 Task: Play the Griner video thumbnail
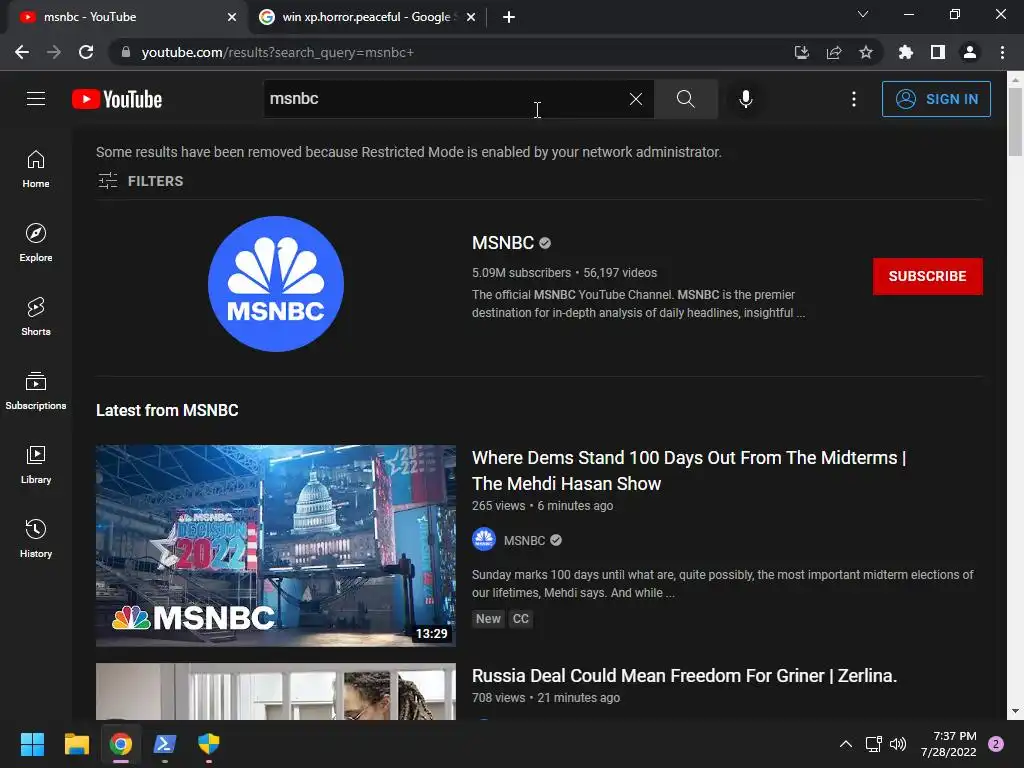coord(276,692)
